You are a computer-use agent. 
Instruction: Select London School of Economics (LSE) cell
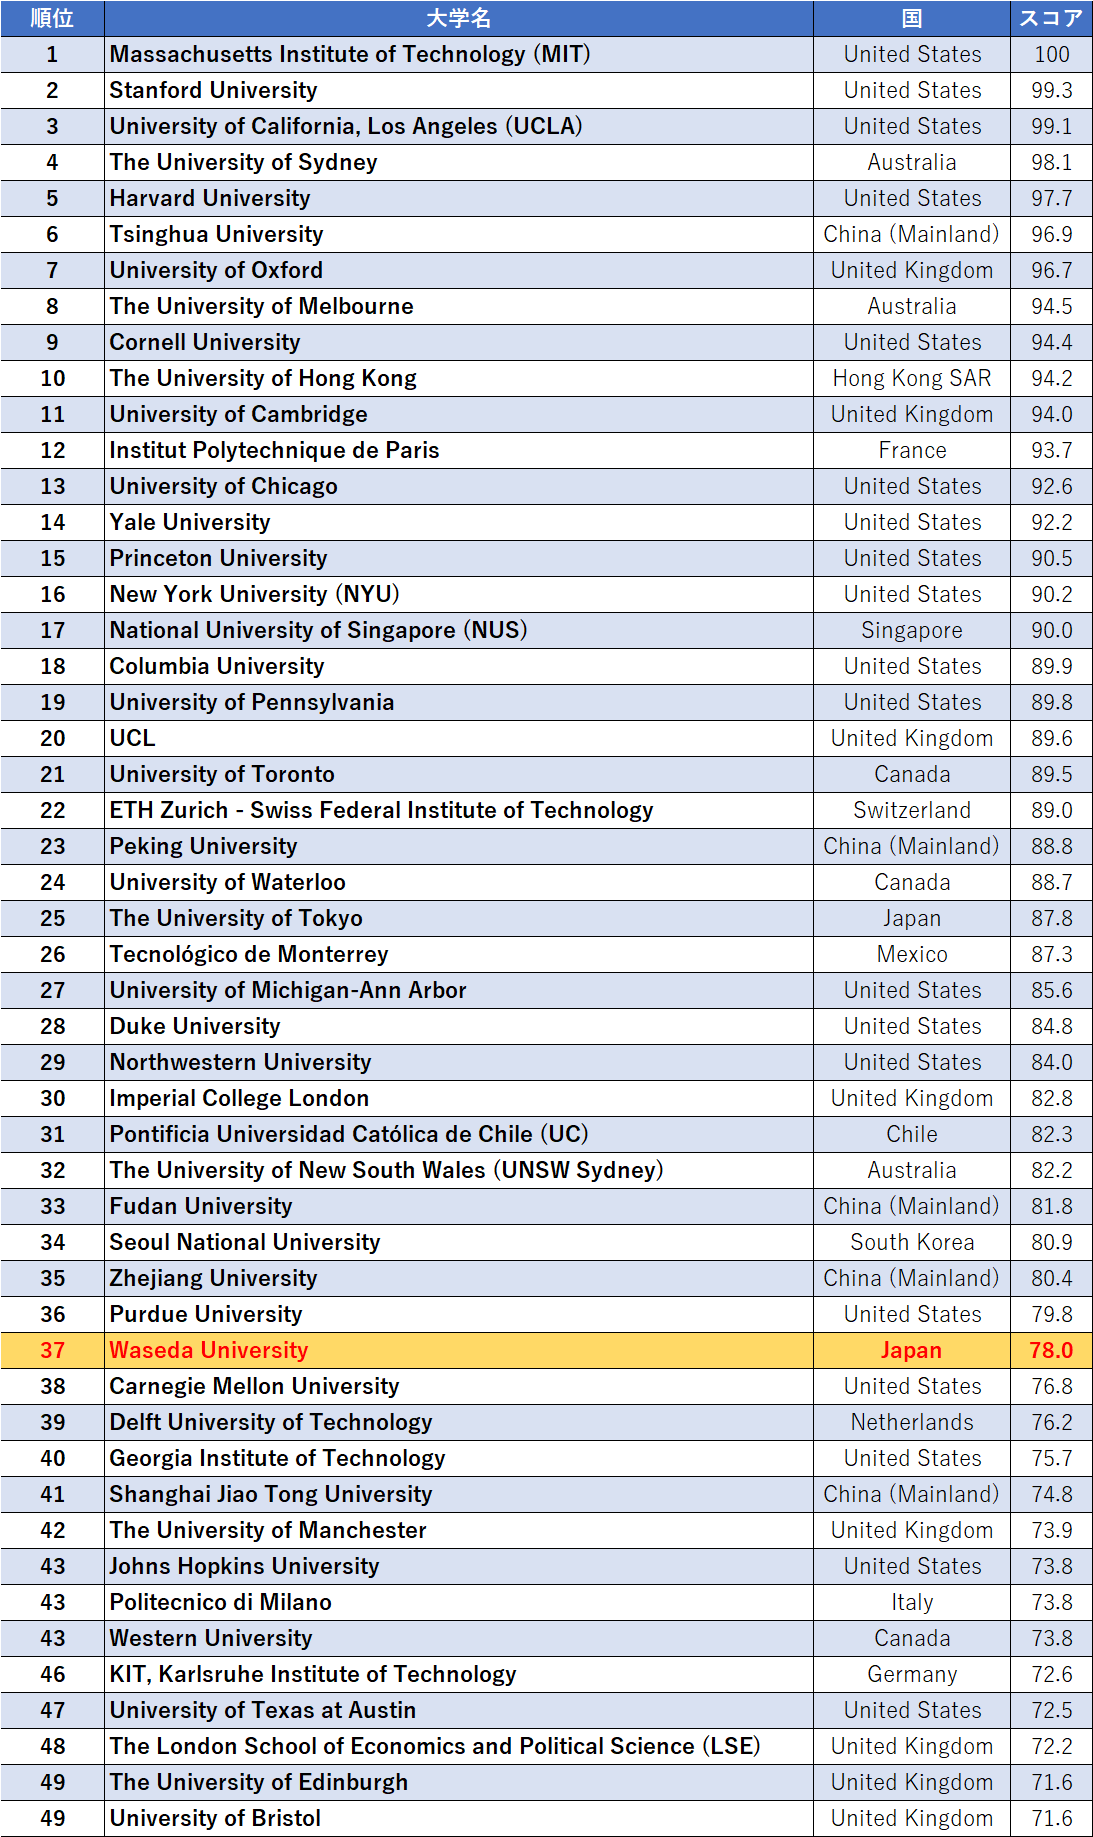[459, 1746]
